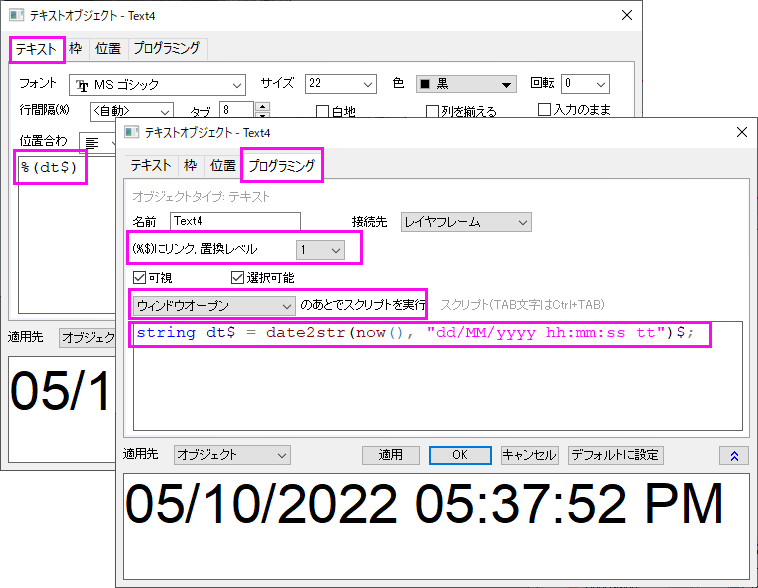Image resolution: width=758 pixels, height=588 pixels.
Task: Open 枠 tab in front dialog
Action: tap(190, 166)
